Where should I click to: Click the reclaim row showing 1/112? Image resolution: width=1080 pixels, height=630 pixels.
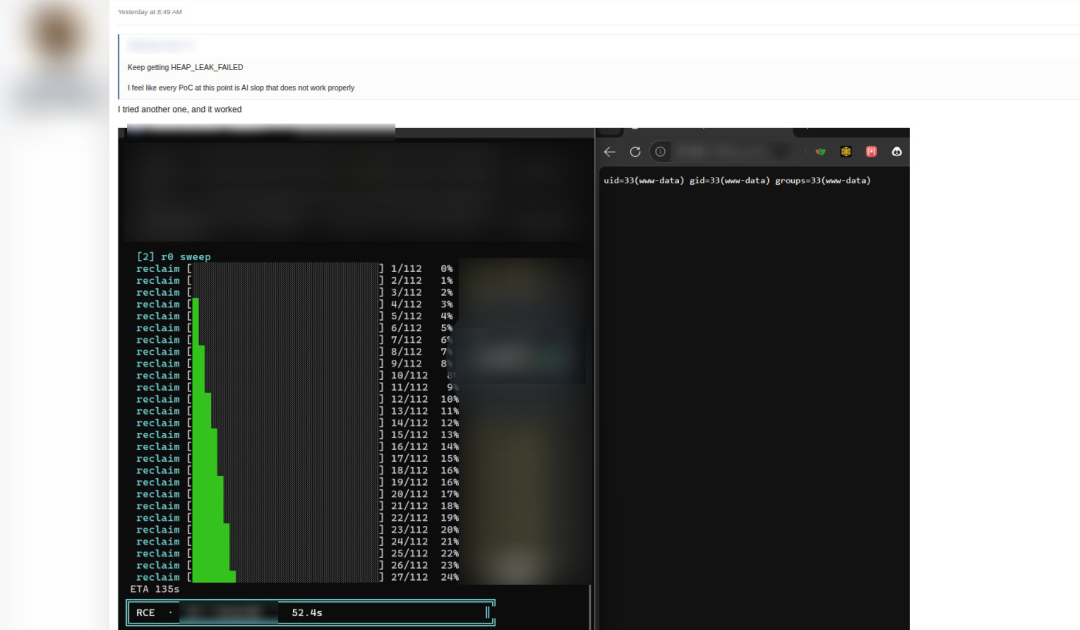click(x=294, y=269)
